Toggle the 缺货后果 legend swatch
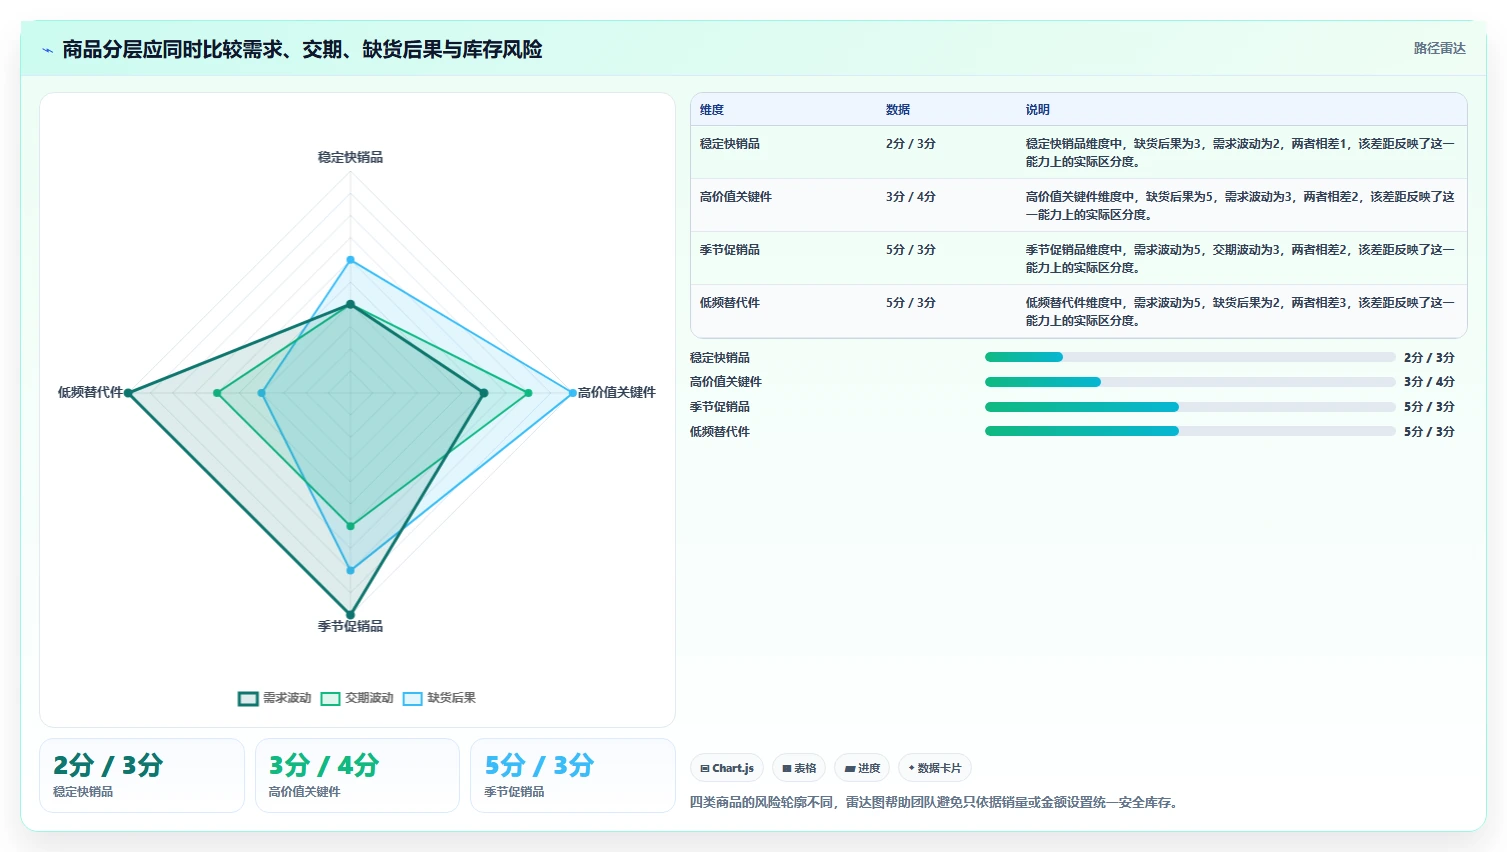This screenshot has height=852, width=1507. [x=412, y=699]
